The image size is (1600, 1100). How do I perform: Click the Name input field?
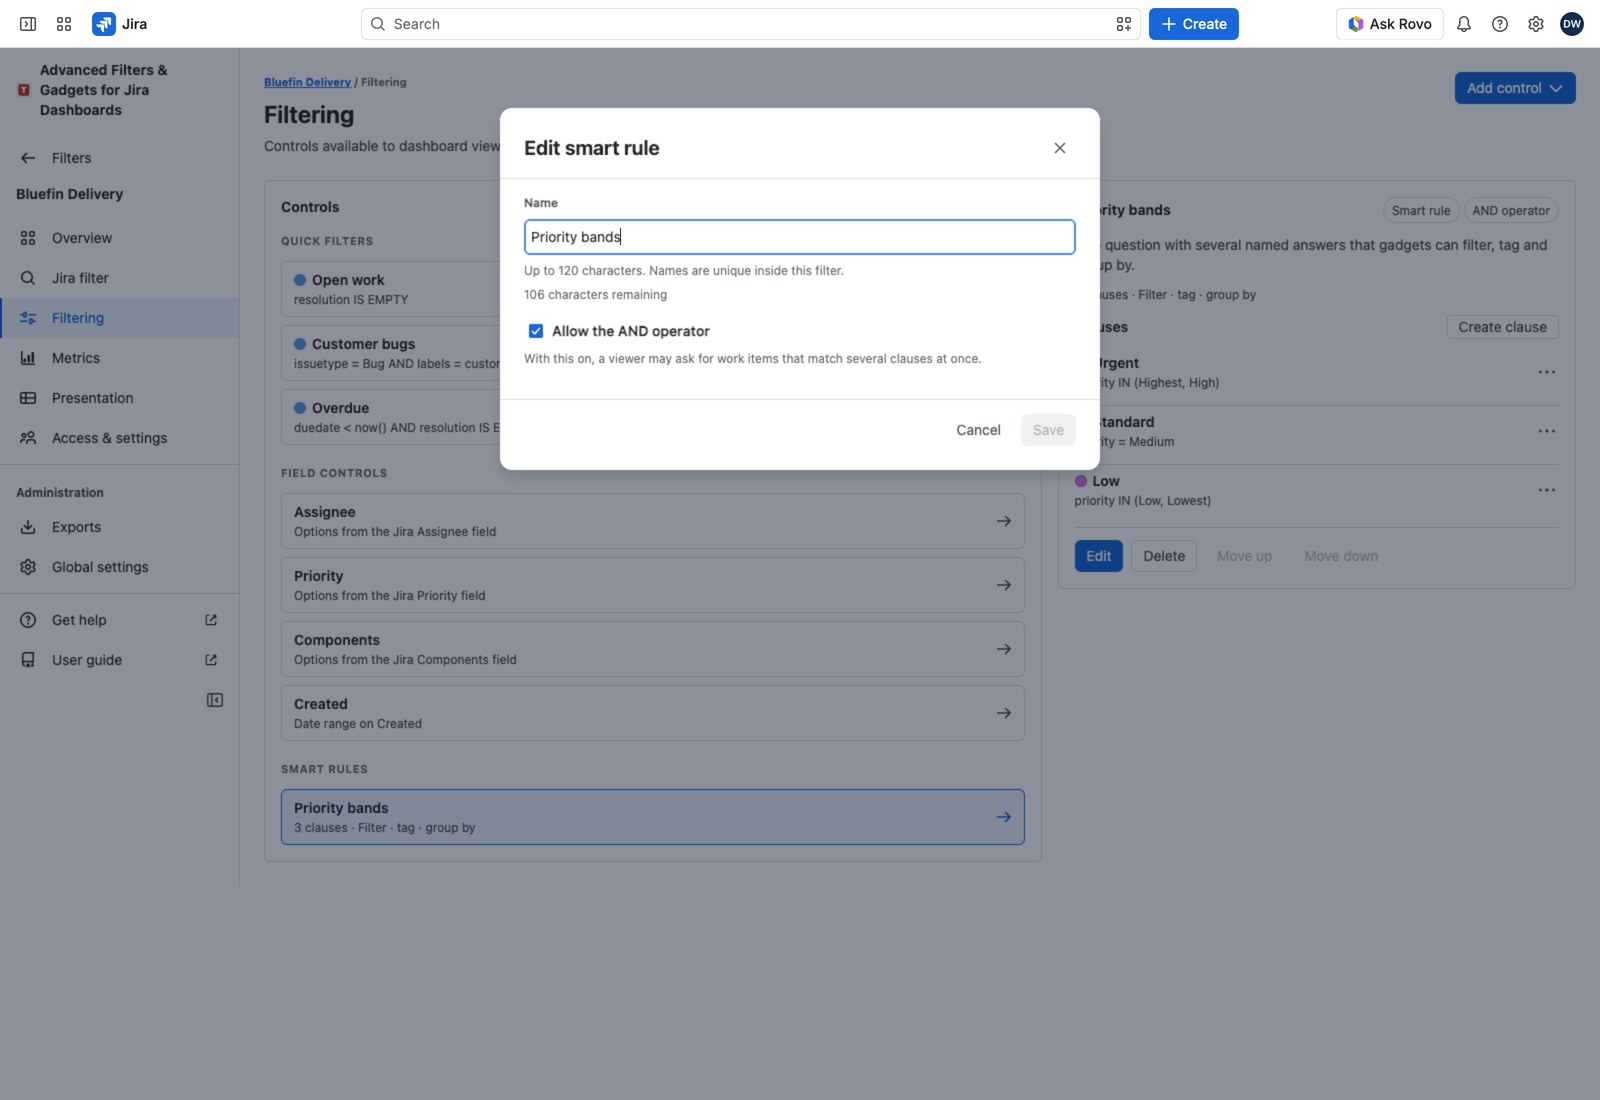point(800,237)
